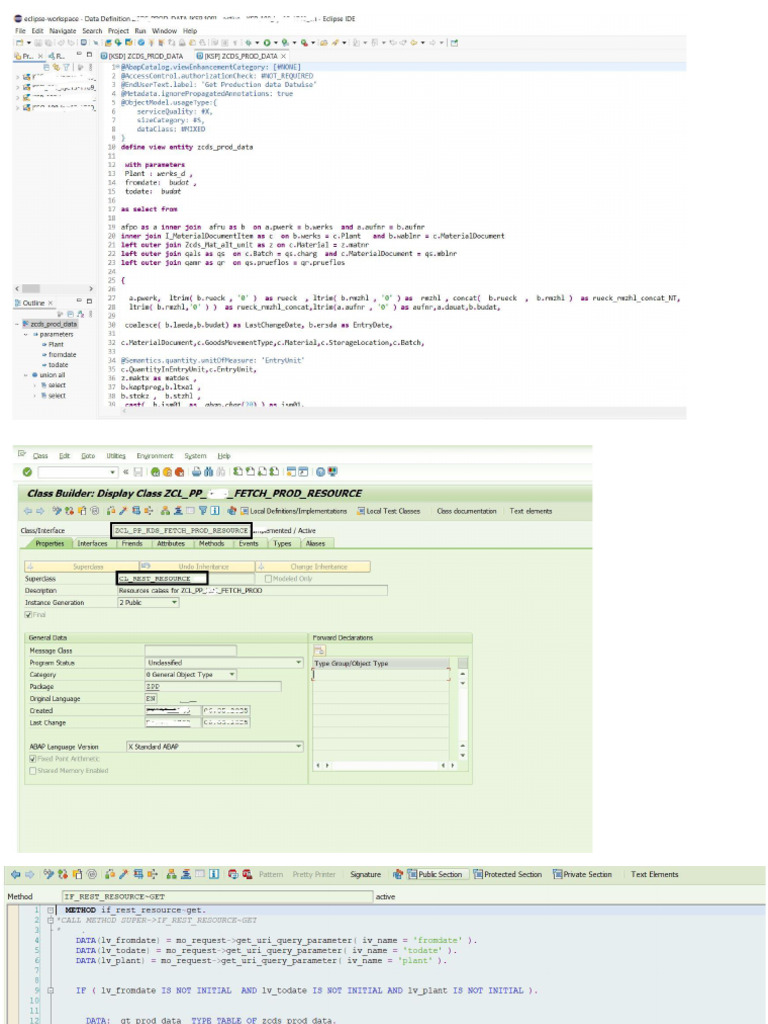Screen dimensions: 768x1024
Task: Select the [KSD] ZCDS_PROD_DATA editor tab
Action: tap(142, 56)
